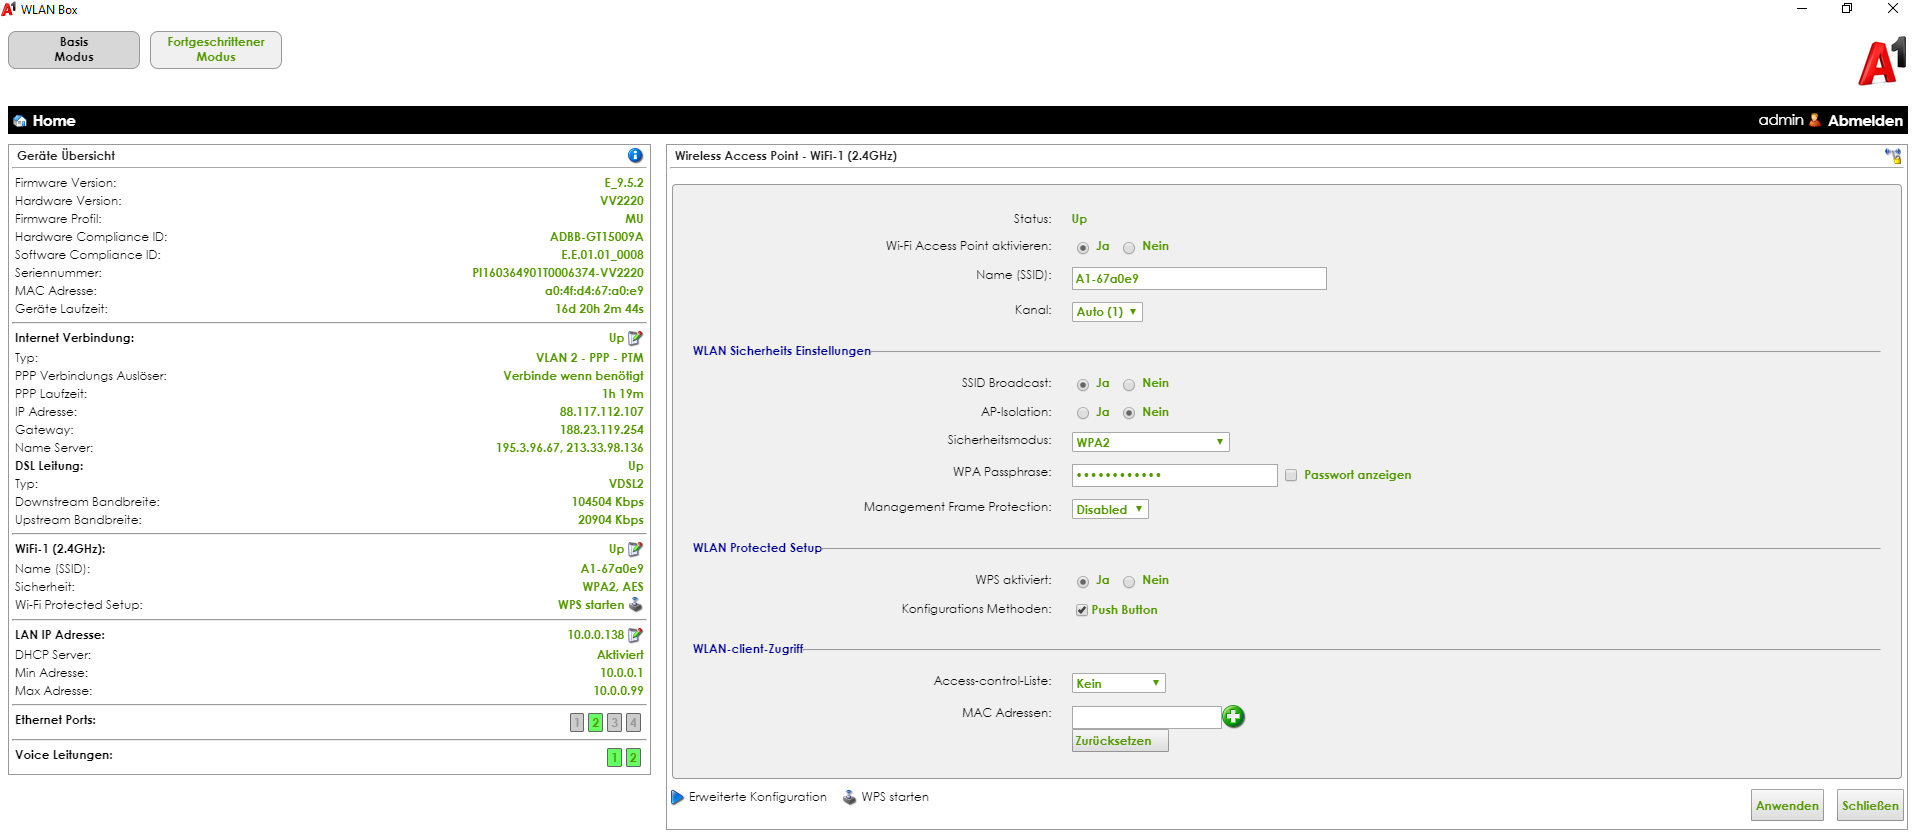Switch to Basis Modus
Viewport: 1913px width, 837px height.
tap(74, 50)
